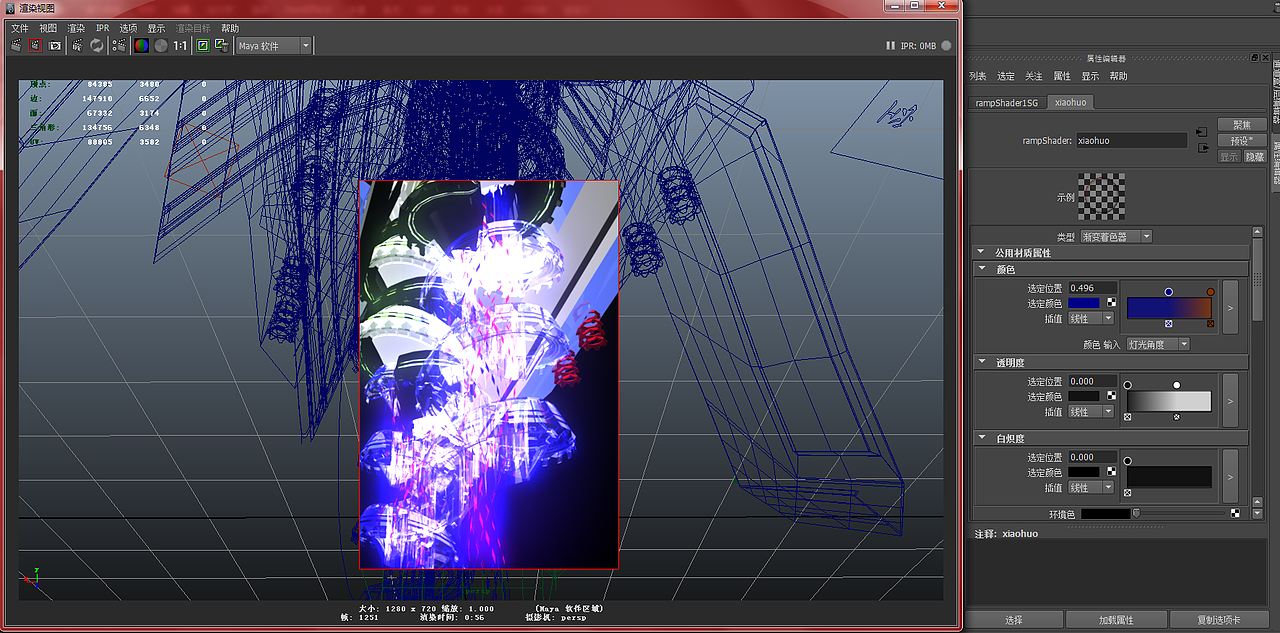This screenshot has width=1280, height=633.
Task: Click checker map button beside ambient color slider
Action: click(1235, 513)
